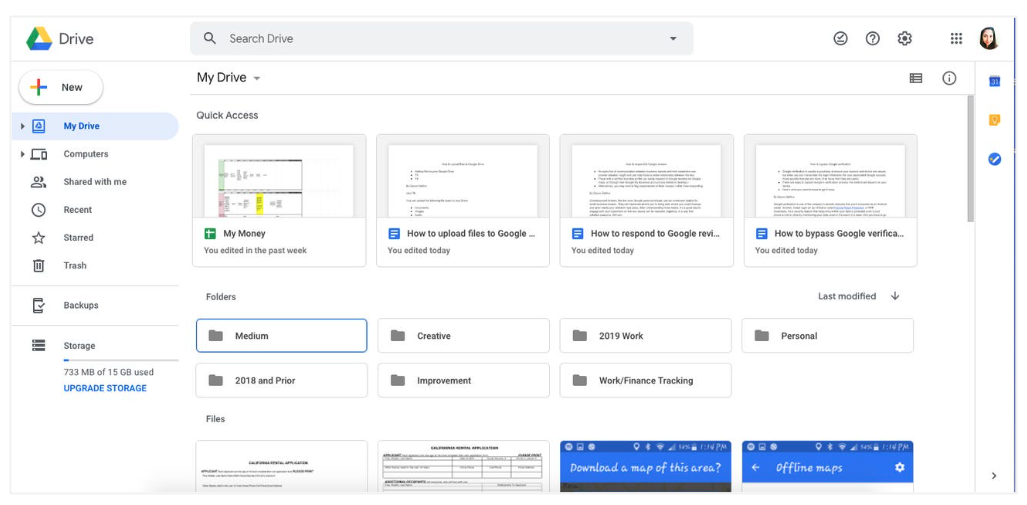Click UPGRADE STORAGE link
1027x505 pixels.
tap(105, 388)
